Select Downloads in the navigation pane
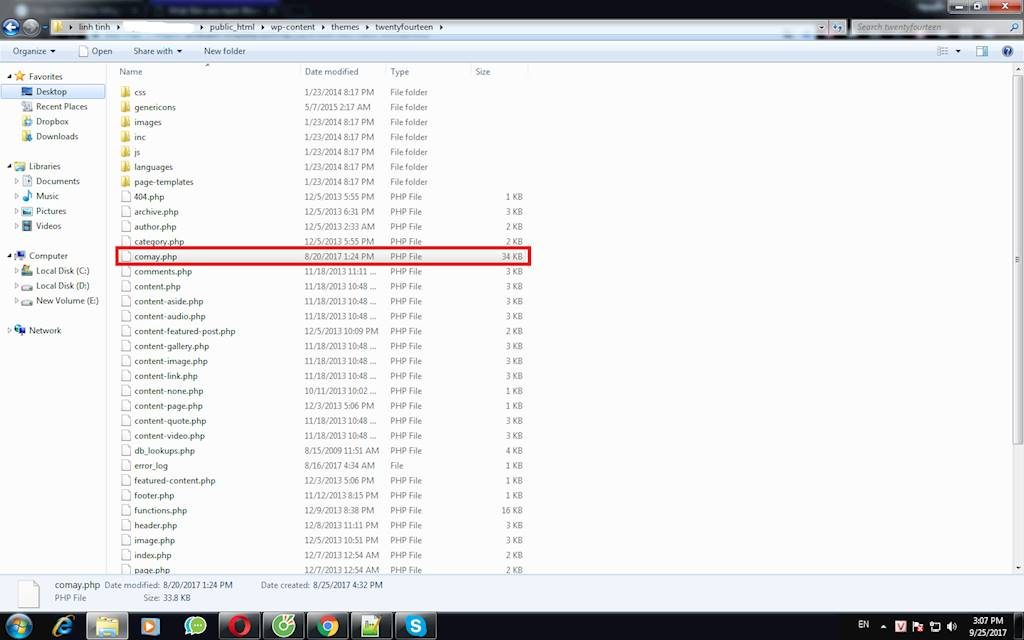1024x640 pixels. point(57,136)
